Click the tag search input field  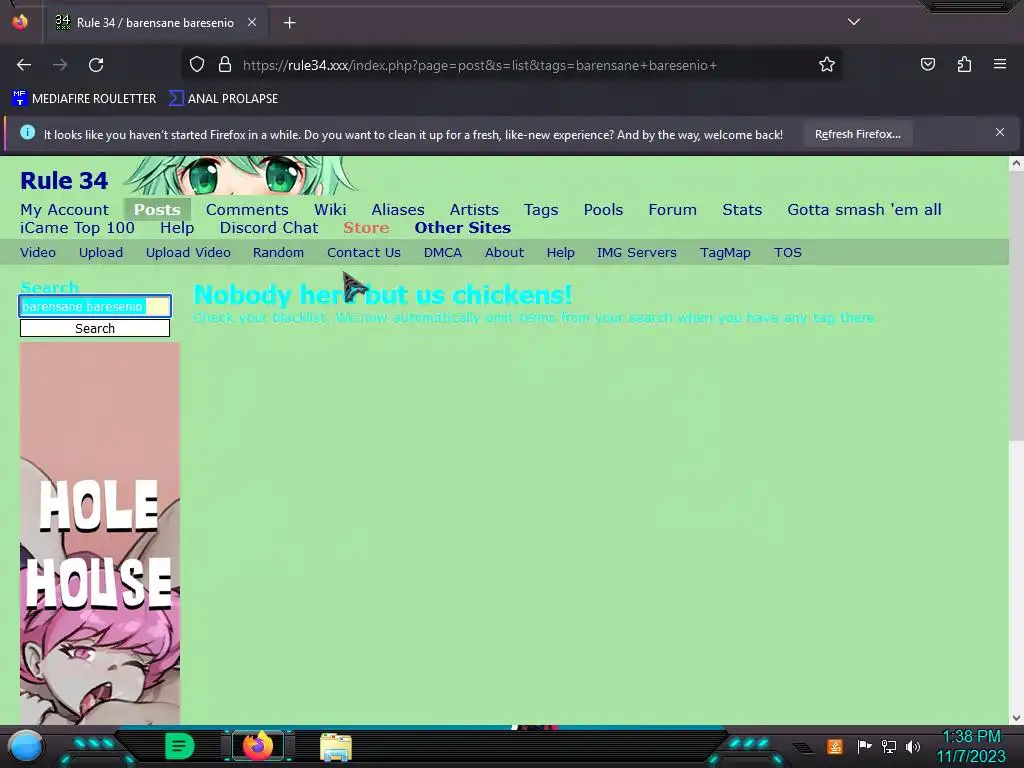95,306
